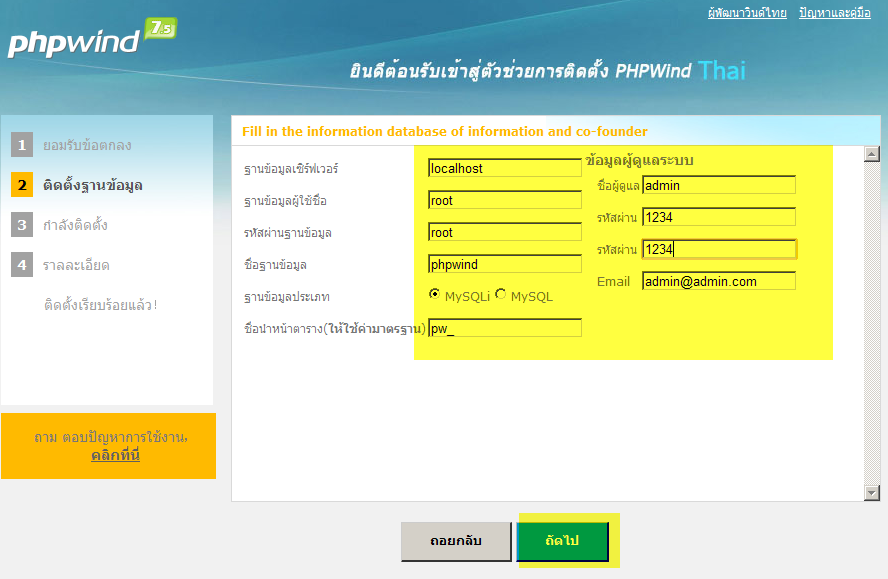The width and height of the screenshot is (888, 579).
Task: Click the รหัสผ่านฐานข้อมูล label
Action: coord(288,232)
